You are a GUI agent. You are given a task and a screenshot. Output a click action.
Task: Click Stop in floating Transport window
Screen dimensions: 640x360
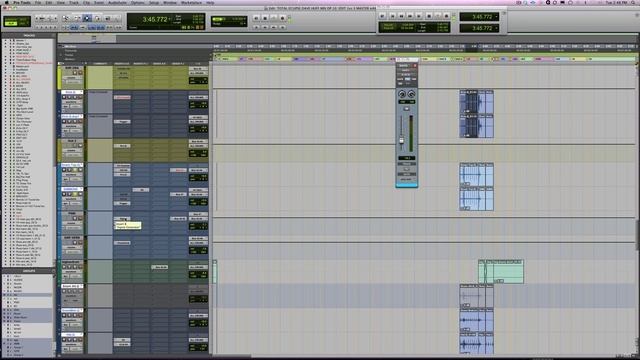[429, 16]
